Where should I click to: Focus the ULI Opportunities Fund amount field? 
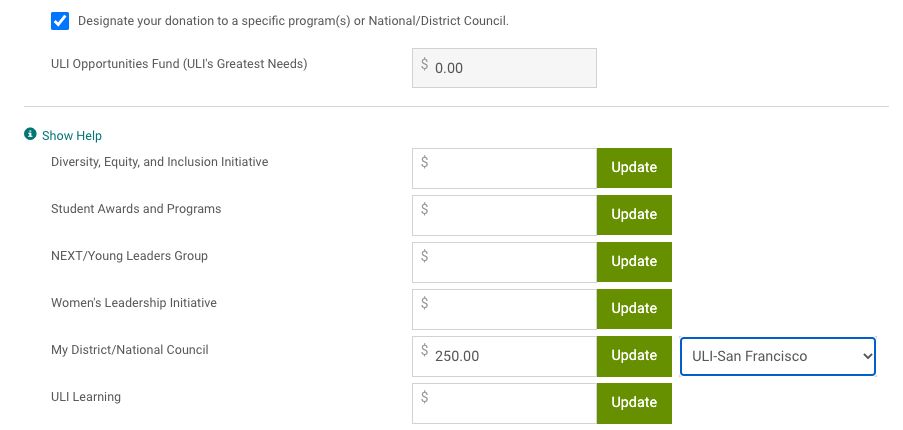[504, 68]
